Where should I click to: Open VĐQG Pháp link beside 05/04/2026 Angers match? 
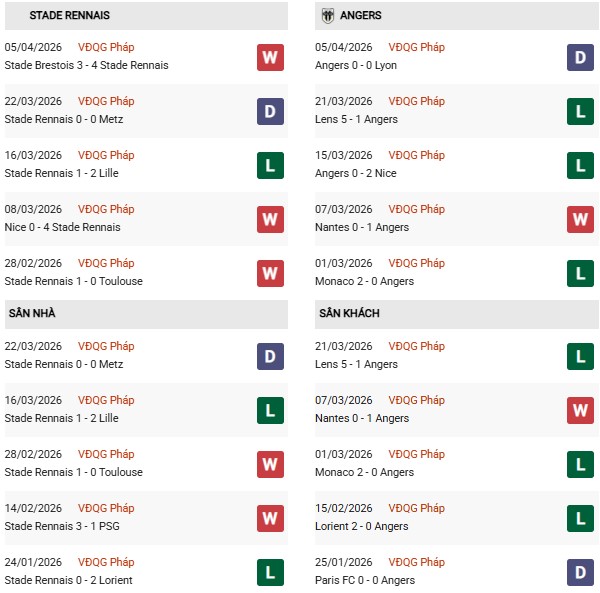point(417,47)
